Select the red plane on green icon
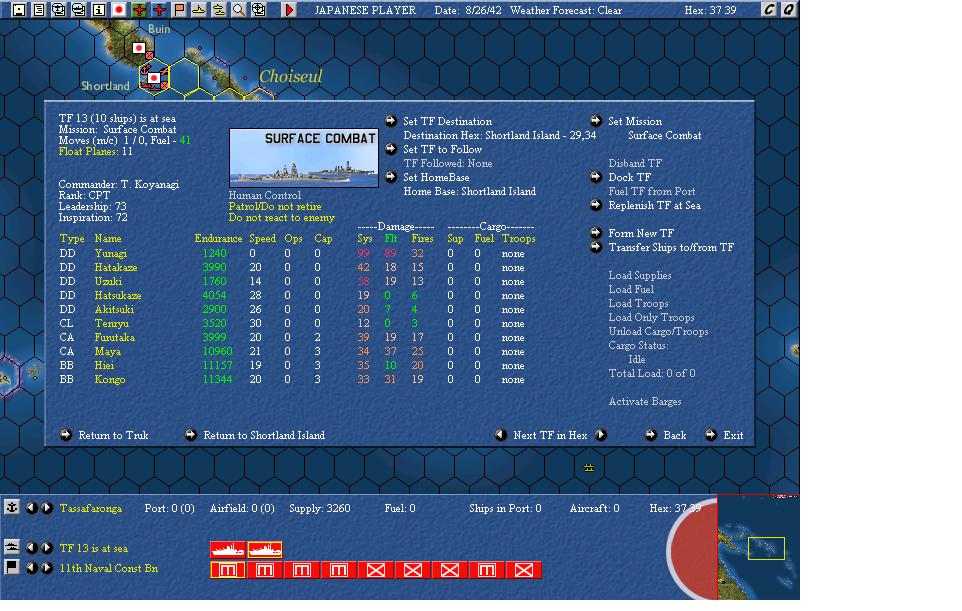The width and height of the screenshot is (962, 611). (139, 10)
